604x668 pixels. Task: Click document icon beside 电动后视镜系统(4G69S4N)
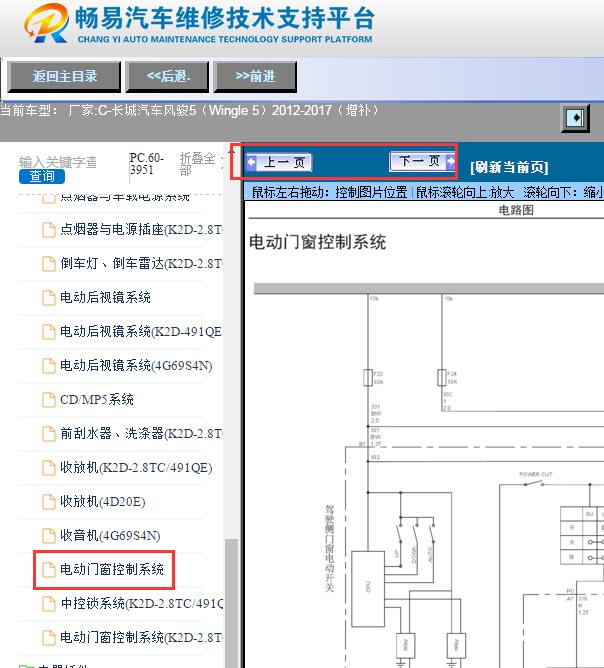49,366
